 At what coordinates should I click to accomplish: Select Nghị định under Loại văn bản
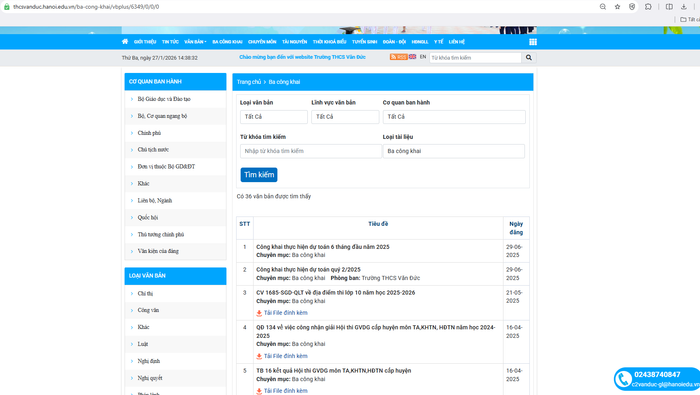[149, 361]
